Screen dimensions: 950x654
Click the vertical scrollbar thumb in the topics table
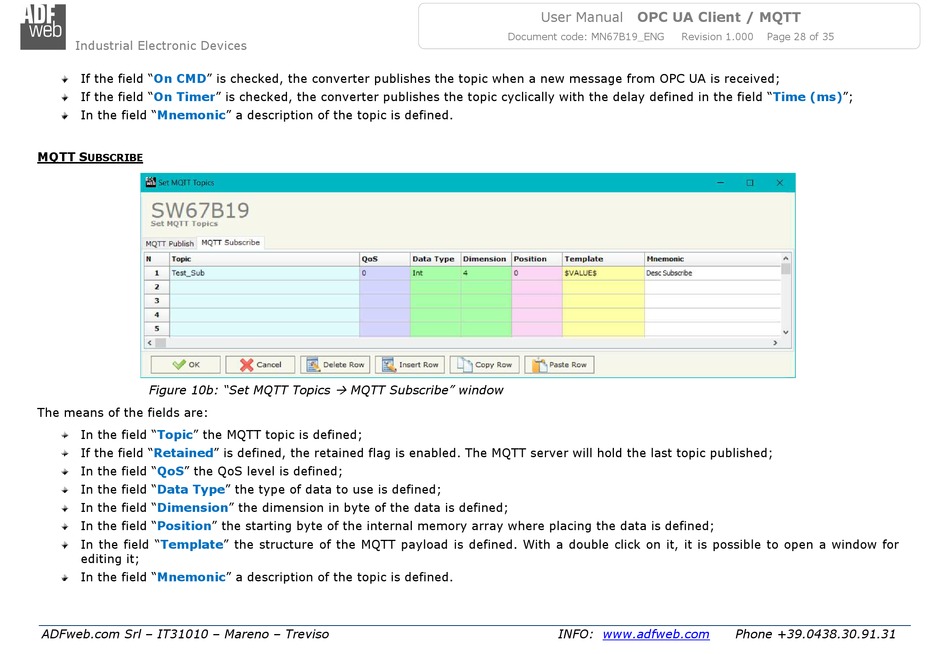click(x=786, y=269)
